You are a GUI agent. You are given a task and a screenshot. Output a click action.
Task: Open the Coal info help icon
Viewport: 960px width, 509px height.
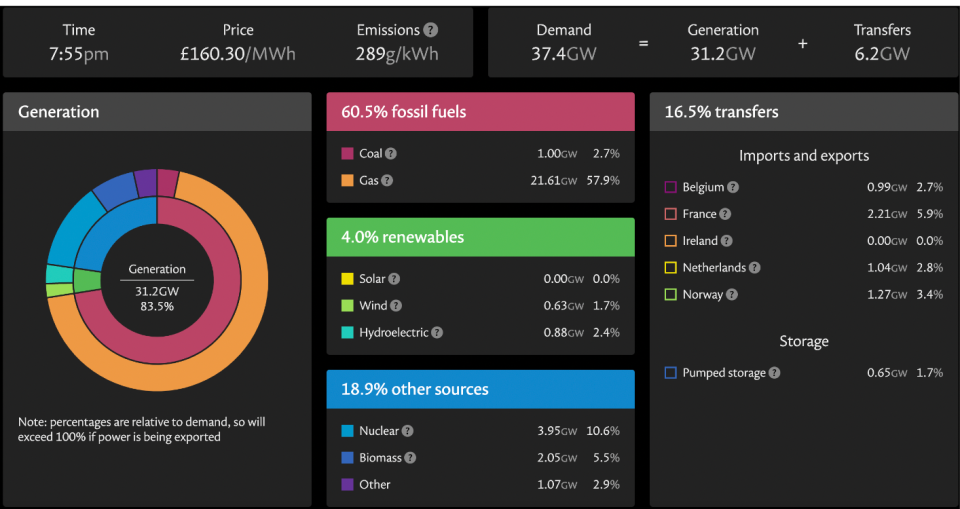coord(391,154)
